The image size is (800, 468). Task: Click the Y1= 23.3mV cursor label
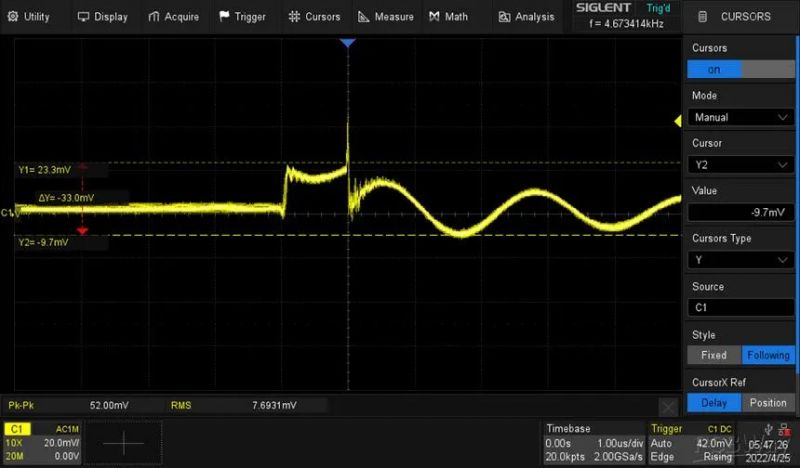pyautogui.click(x=44, y=170)
